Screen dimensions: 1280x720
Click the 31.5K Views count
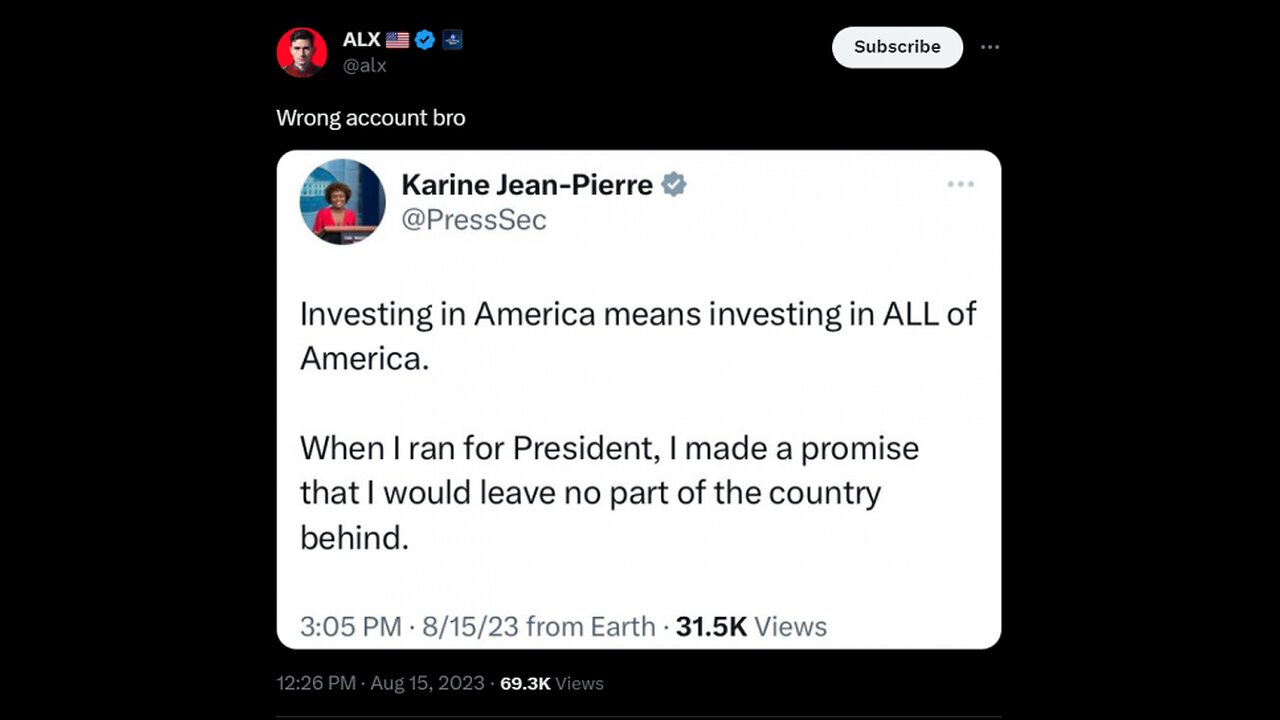pos(751,627)
